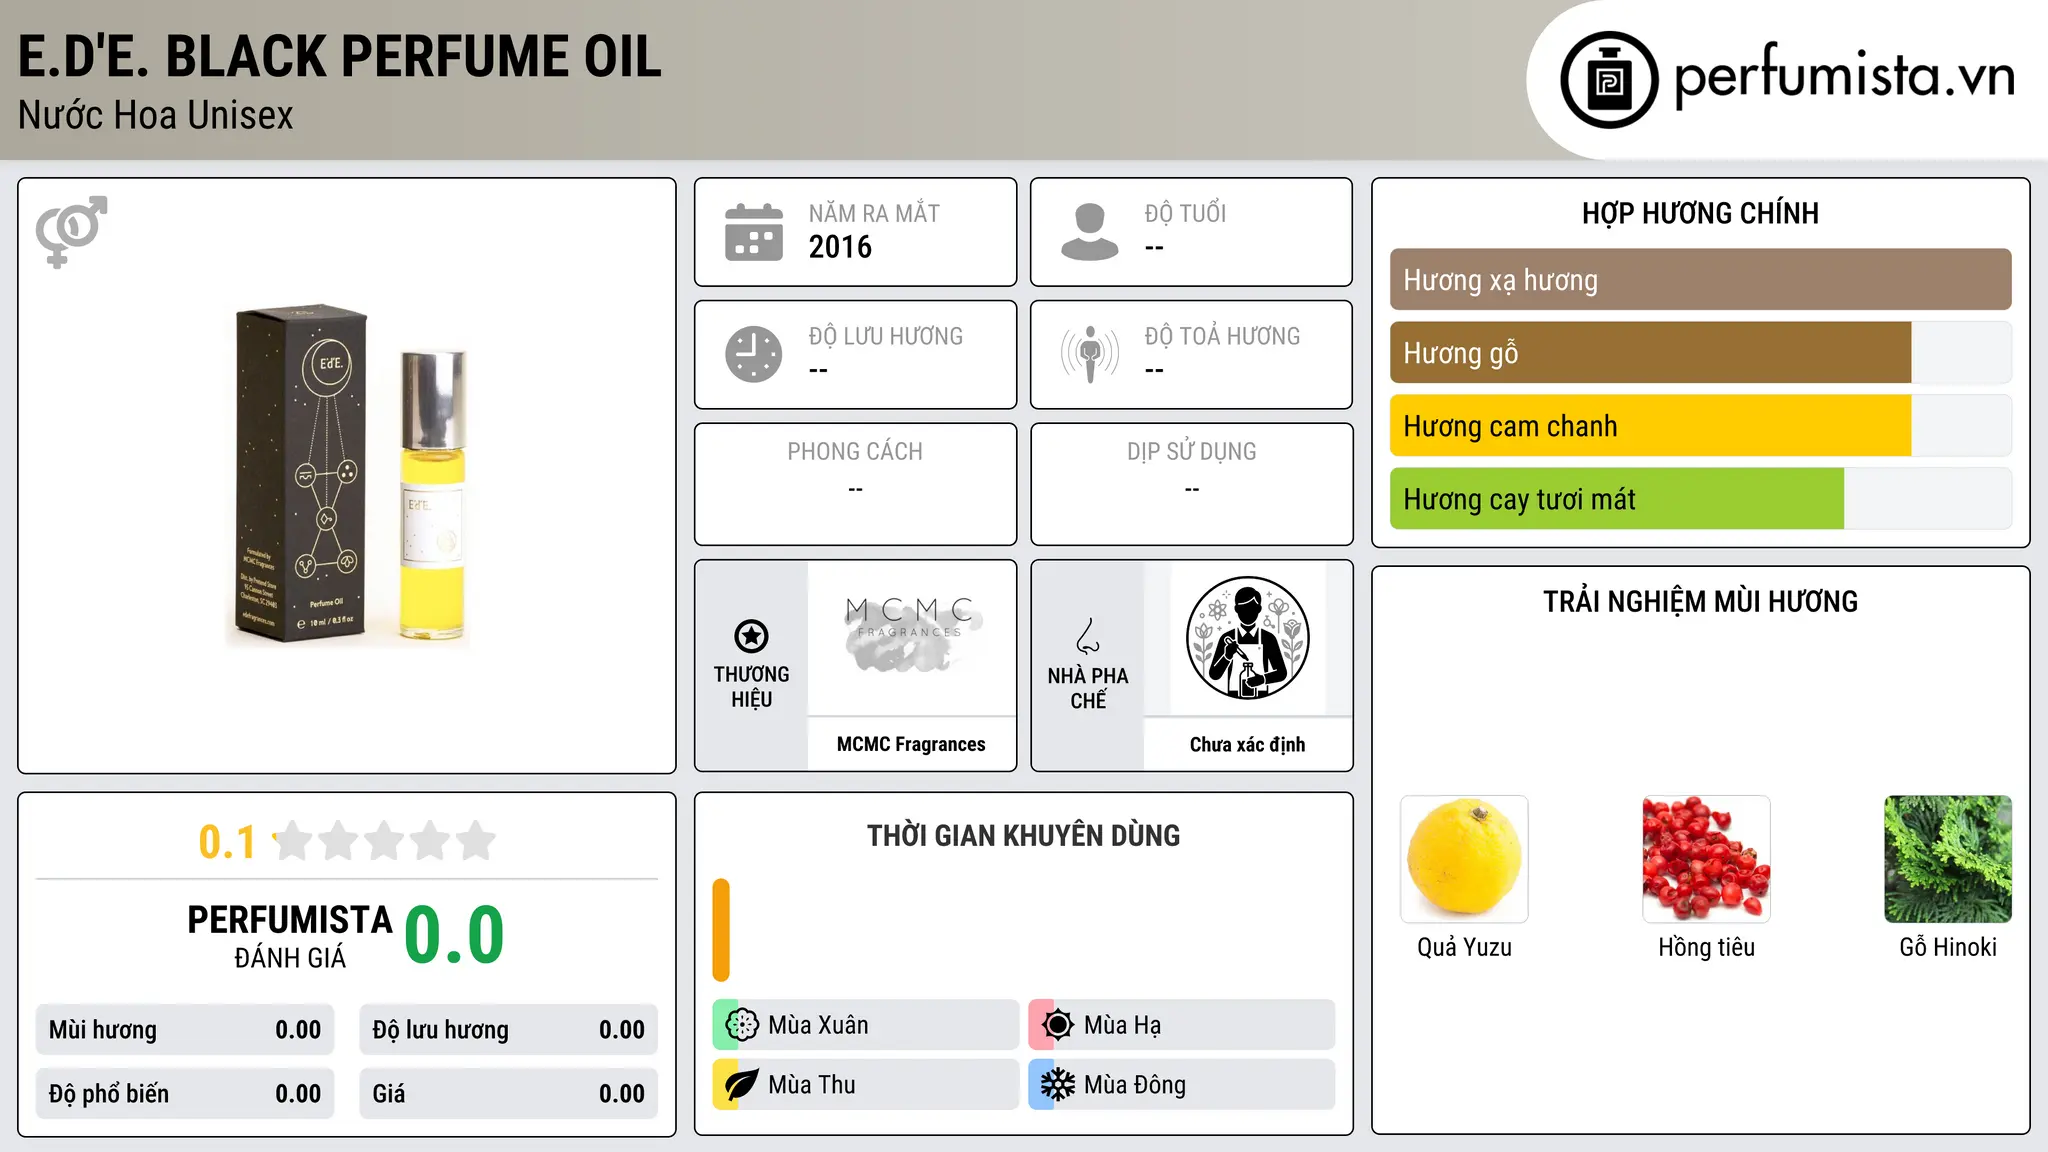Viewport: 2048px width, 1152px height.
Task: Click the Năm ra mắt label
Action: (x=874, y=213)
